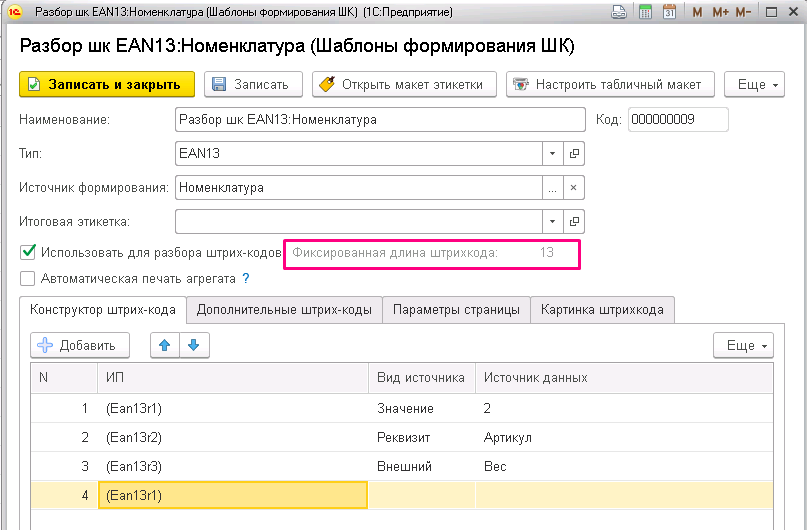
Task: Click the M+ memory add button
Action: click(721, 12)
